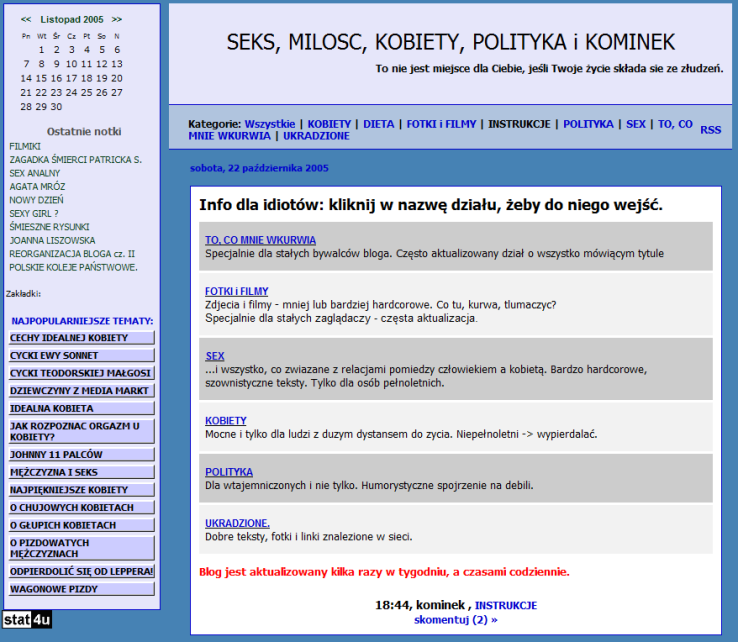
Task: Select day 30 in the calendar
Action: pyautogui.click(x=56, y=107)
